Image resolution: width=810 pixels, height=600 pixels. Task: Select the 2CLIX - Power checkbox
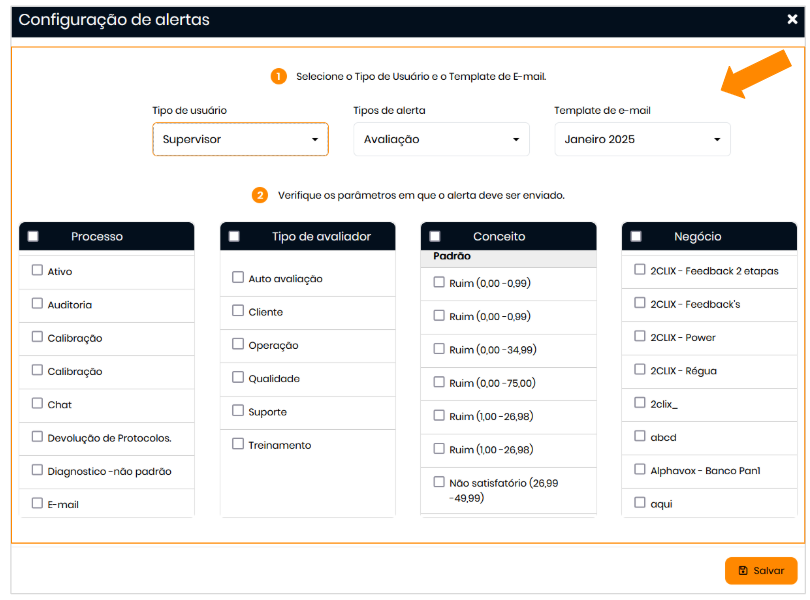click(x=640, y=337)
